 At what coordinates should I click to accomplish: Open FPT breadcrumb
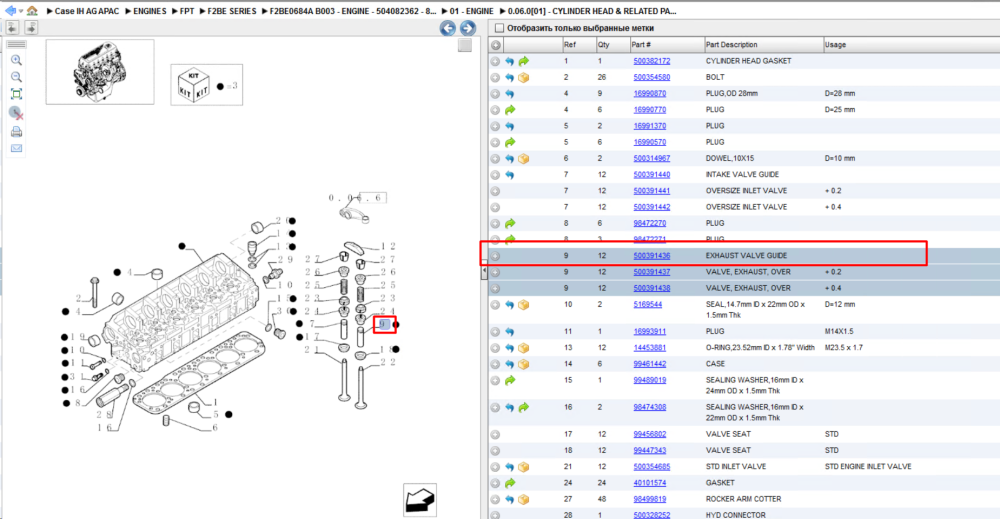(187, 11)
